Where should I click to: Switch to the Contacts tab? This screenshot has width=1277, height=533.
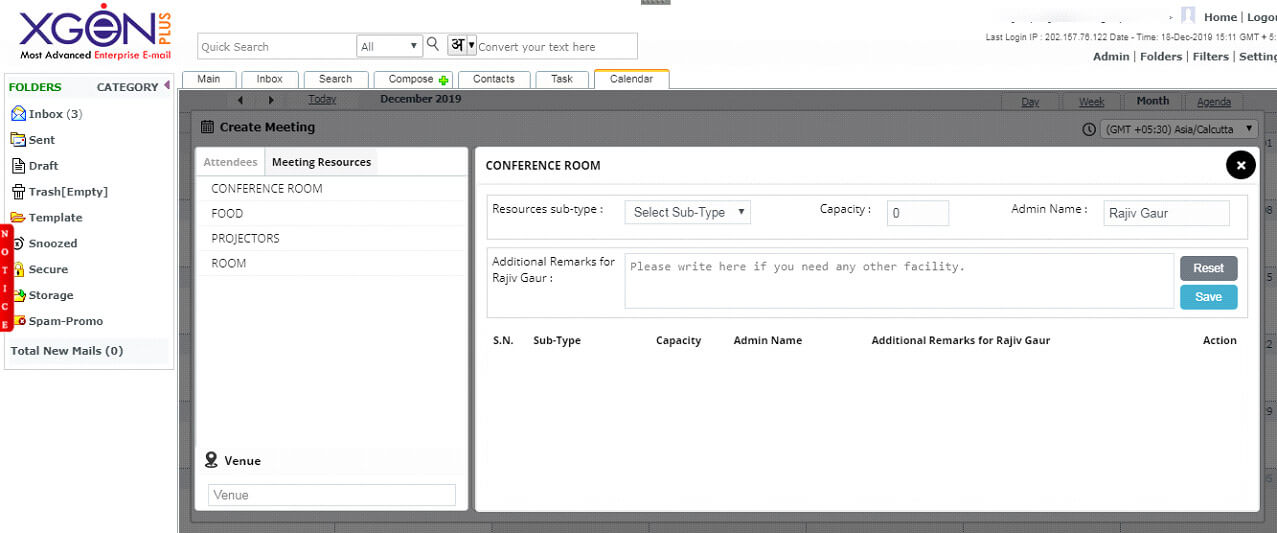pos(494,79)
